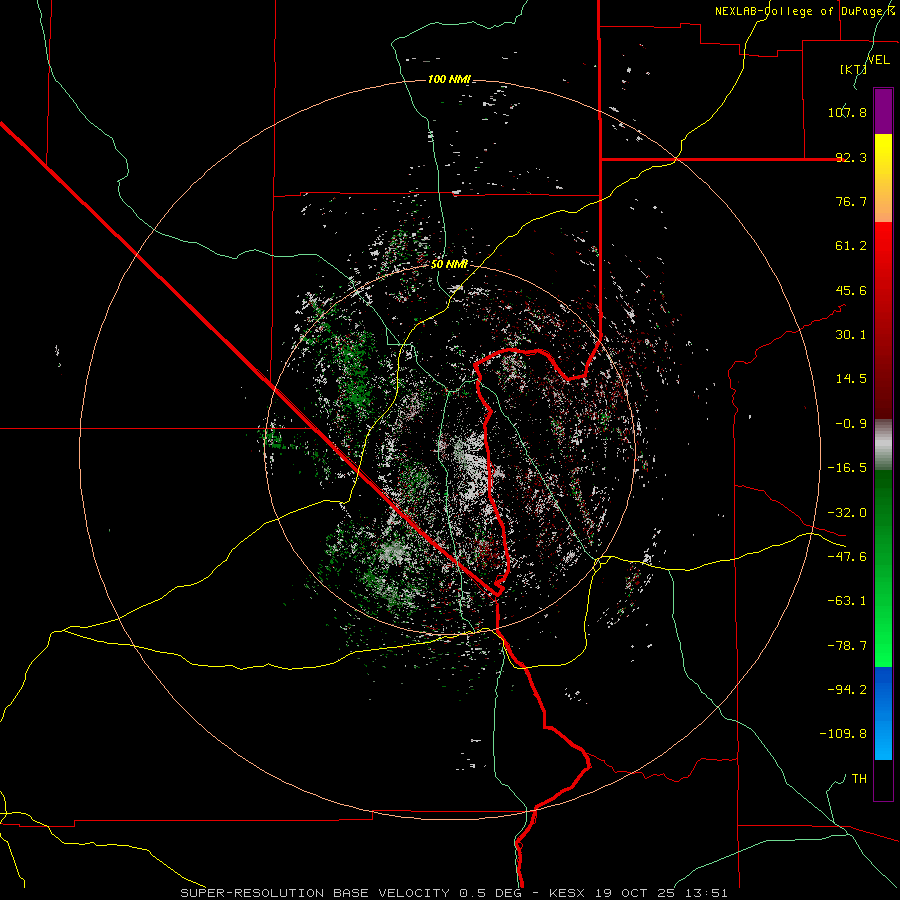Select the -63.1 velocity scale value
Screen dimensions: 900x900
847,601
